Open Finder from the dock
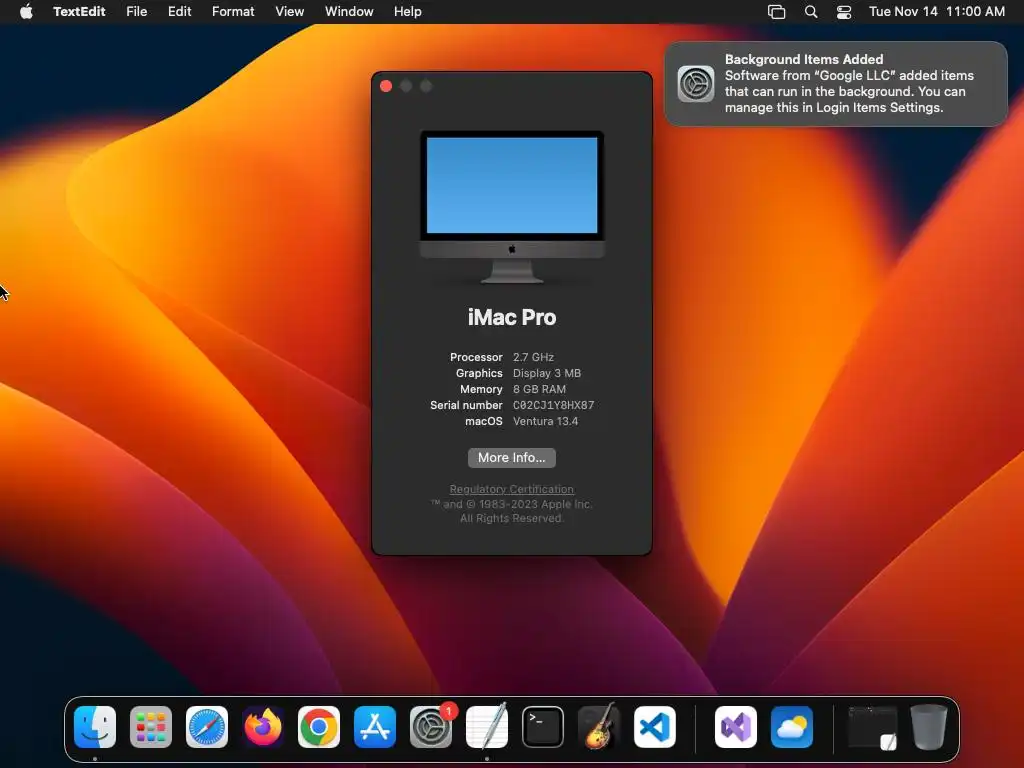The image size is (1024, 768). 95,726
